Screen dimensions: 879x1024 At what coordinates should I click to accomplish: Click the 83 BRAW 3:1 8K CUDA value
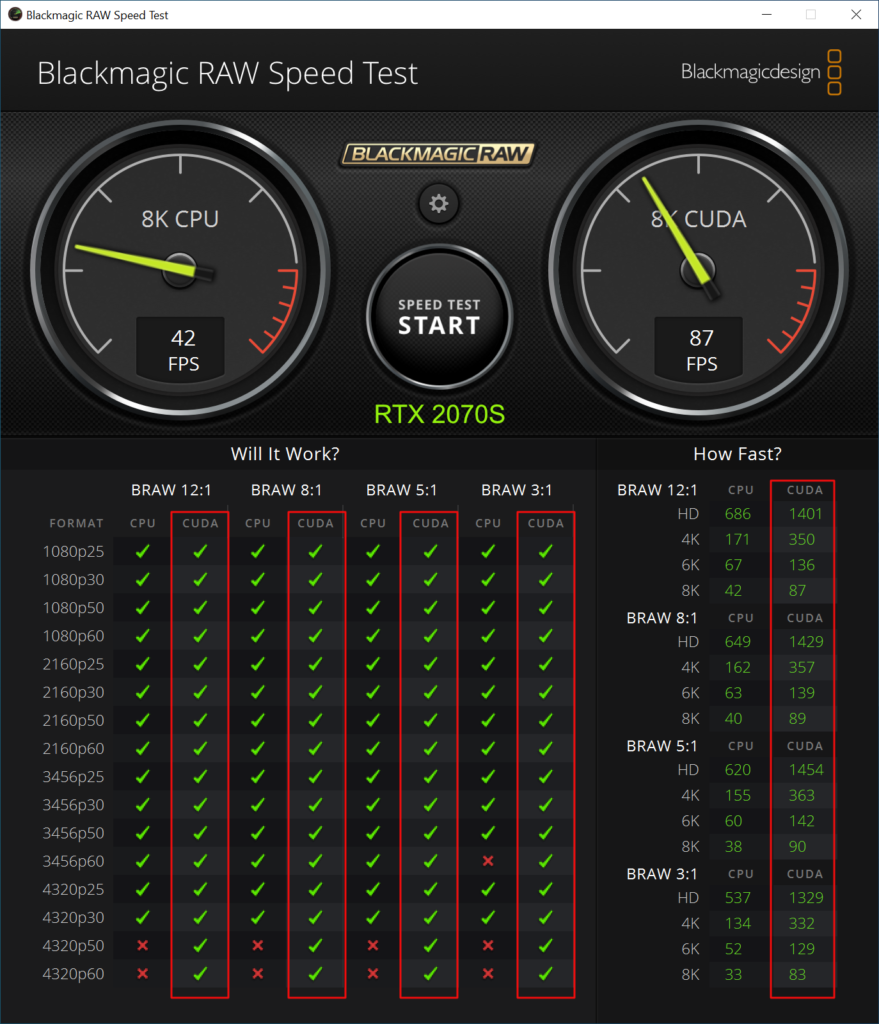coord(797,974)
